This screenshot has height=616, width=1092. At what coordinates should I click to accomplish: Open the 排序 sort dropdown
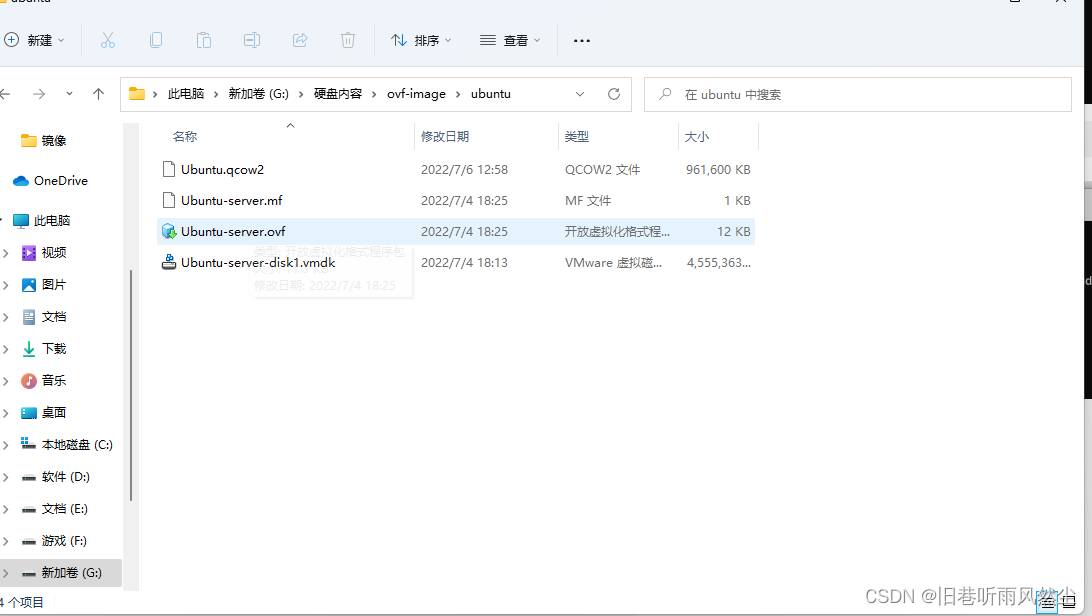tap(421, 40)
